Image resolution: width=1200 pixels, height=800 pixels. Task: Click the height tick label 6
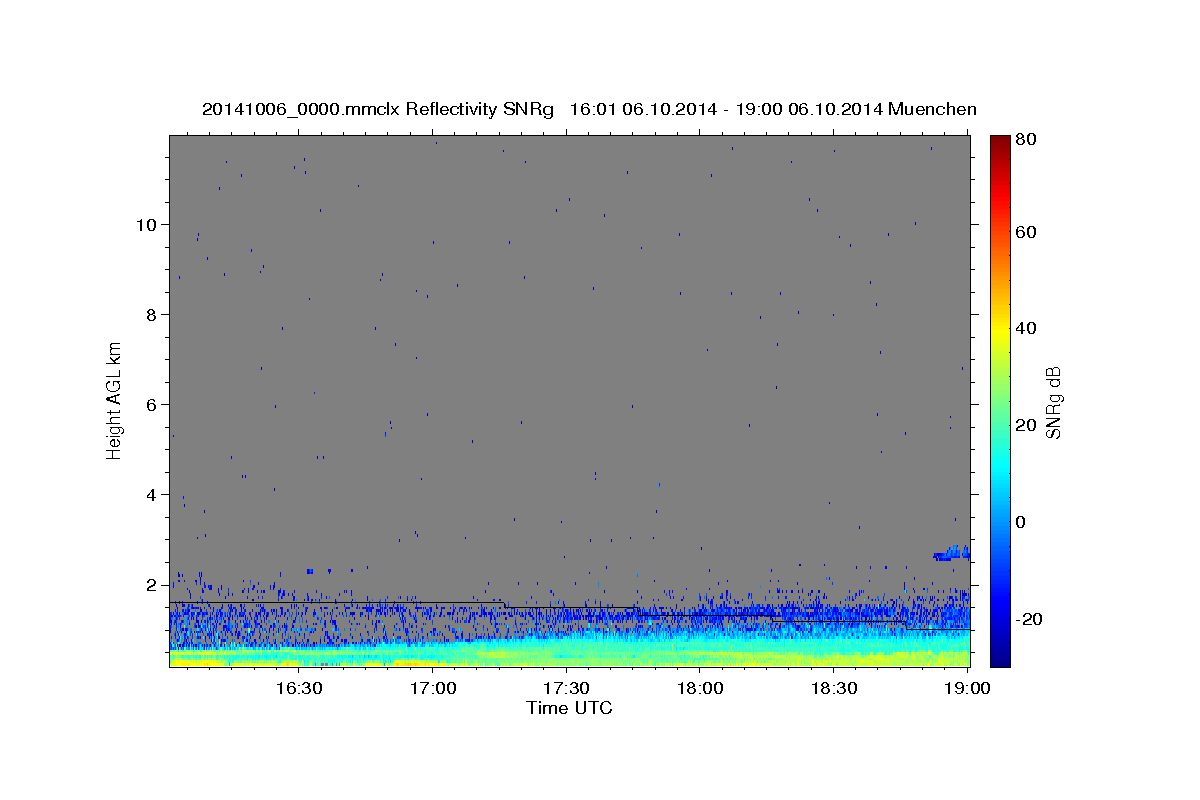pos(152,405)
